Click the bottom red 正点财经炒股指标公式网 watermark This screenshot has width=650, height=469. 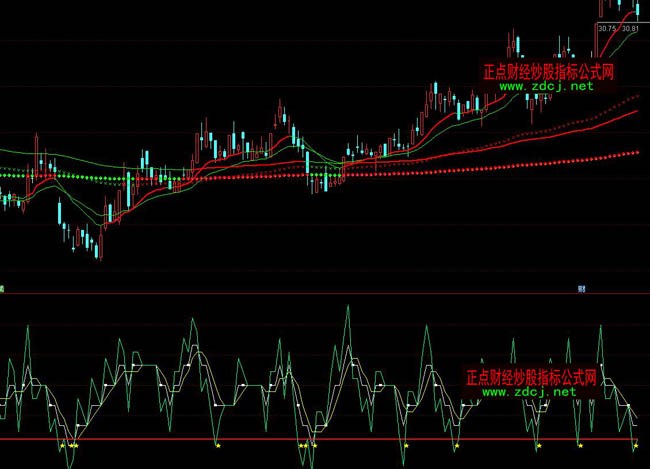pyautogui.click(x=530, y=378)
